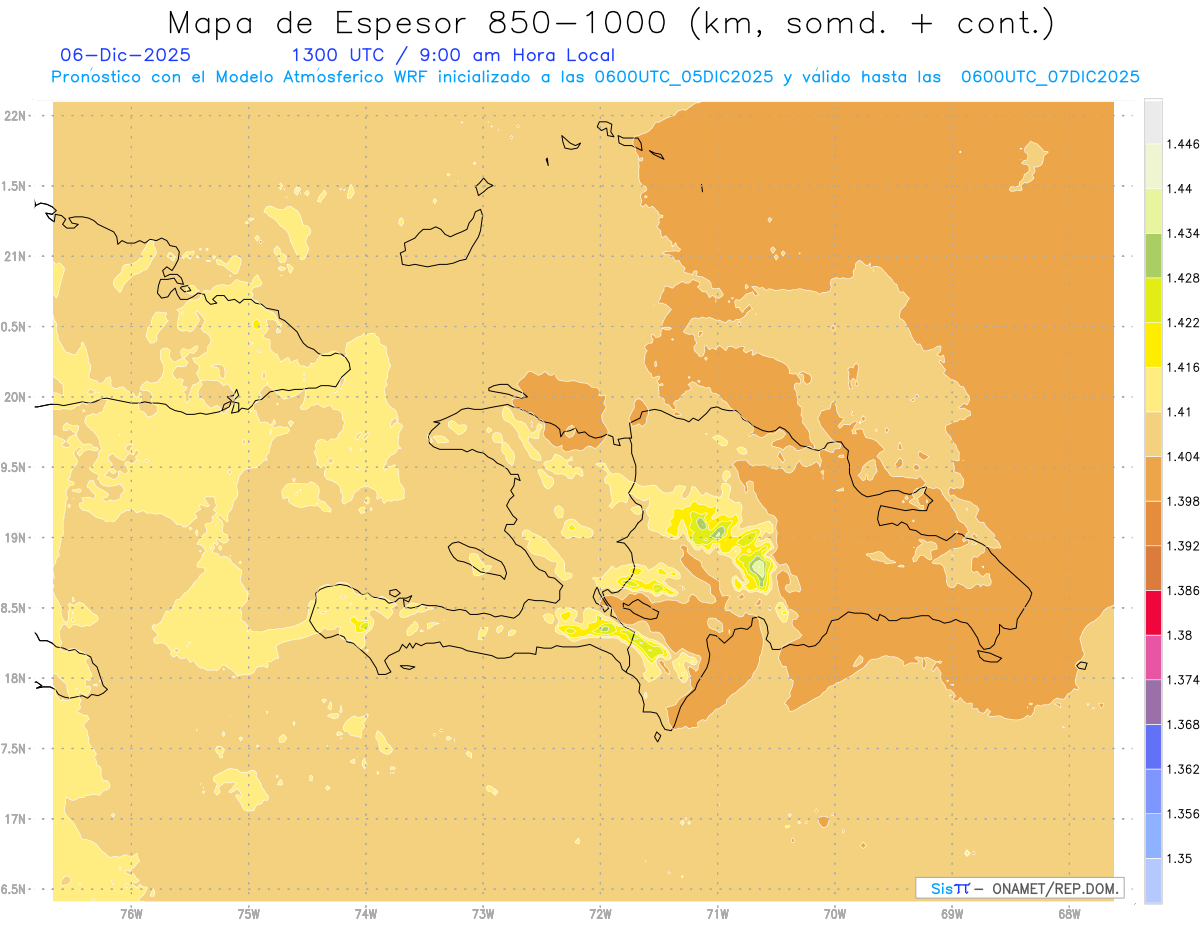Click the colorbar value '1.428'

point(1183,277)
